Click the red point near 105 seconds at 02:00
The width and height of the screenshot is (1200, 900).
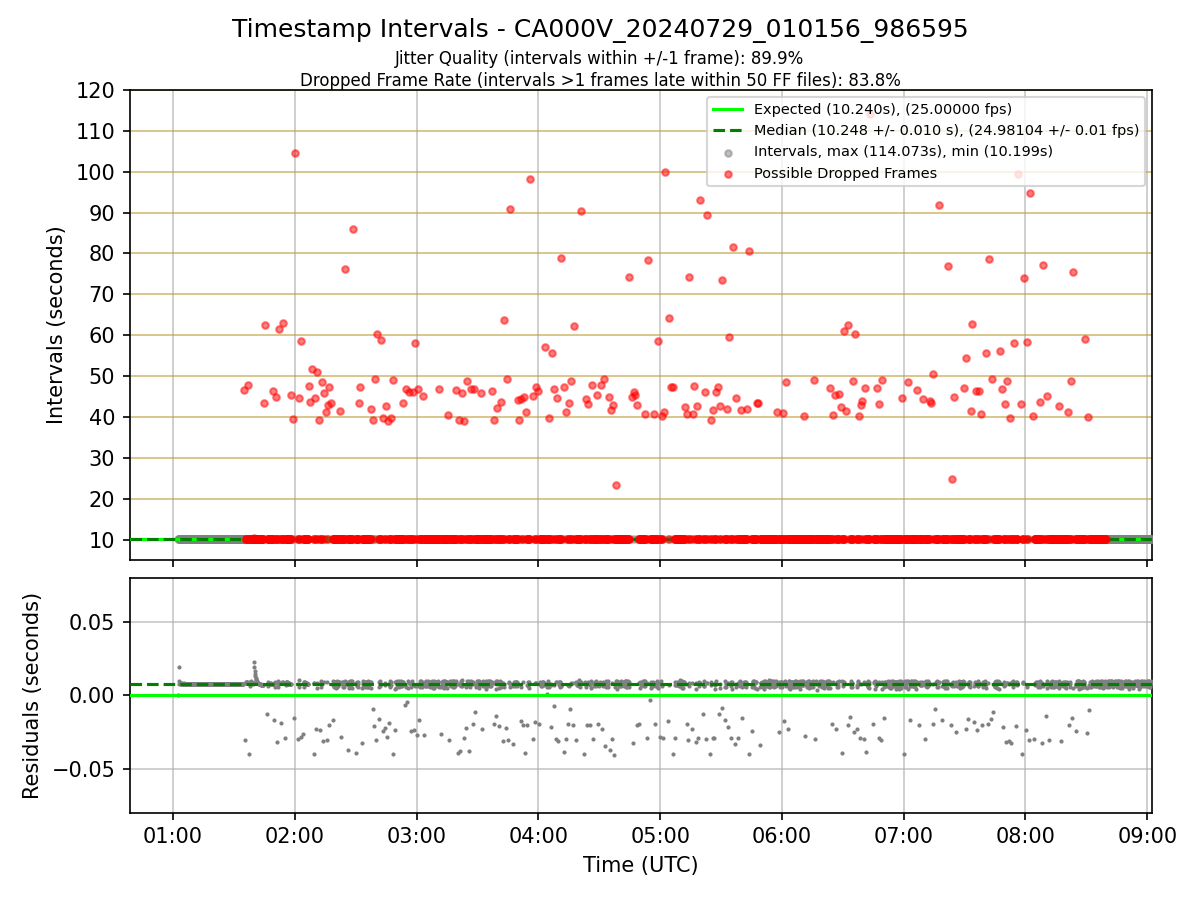[x=295, y=153]
